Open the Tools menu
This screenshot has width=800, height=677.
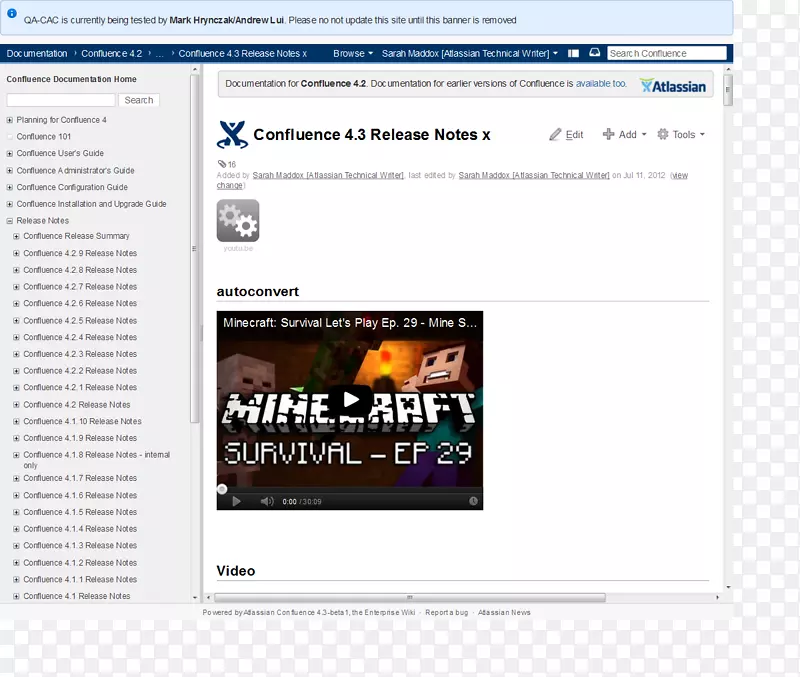[x=681, y=134]
